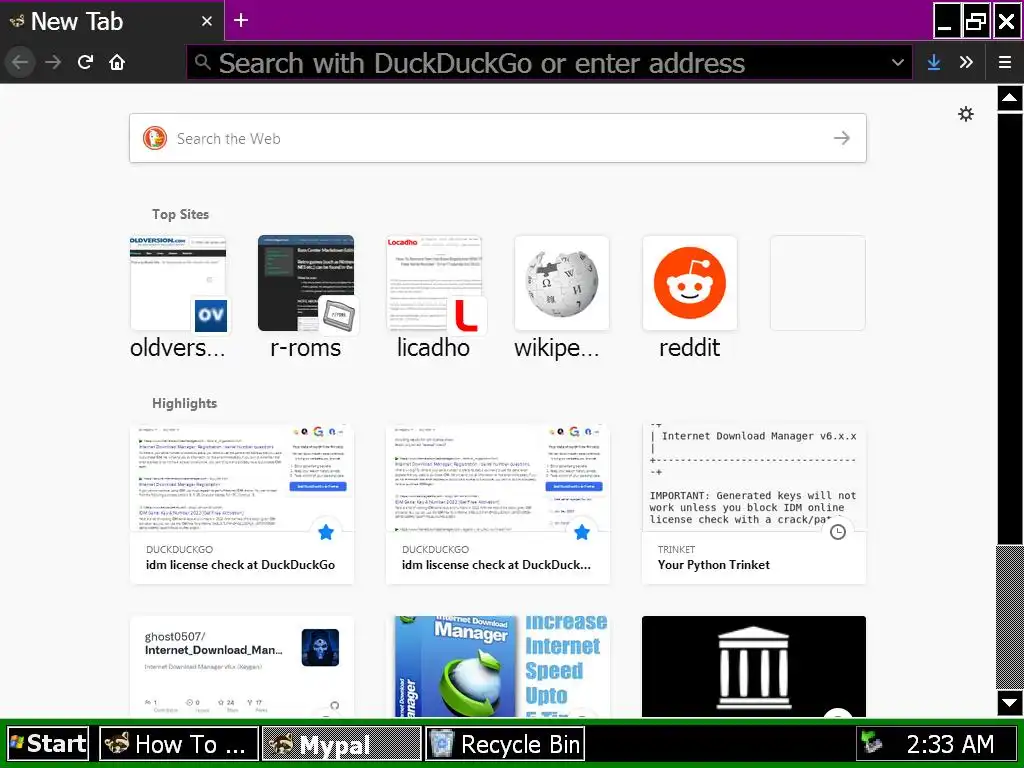
Task: Click the system tray network icon
Action: pos(872,744)
